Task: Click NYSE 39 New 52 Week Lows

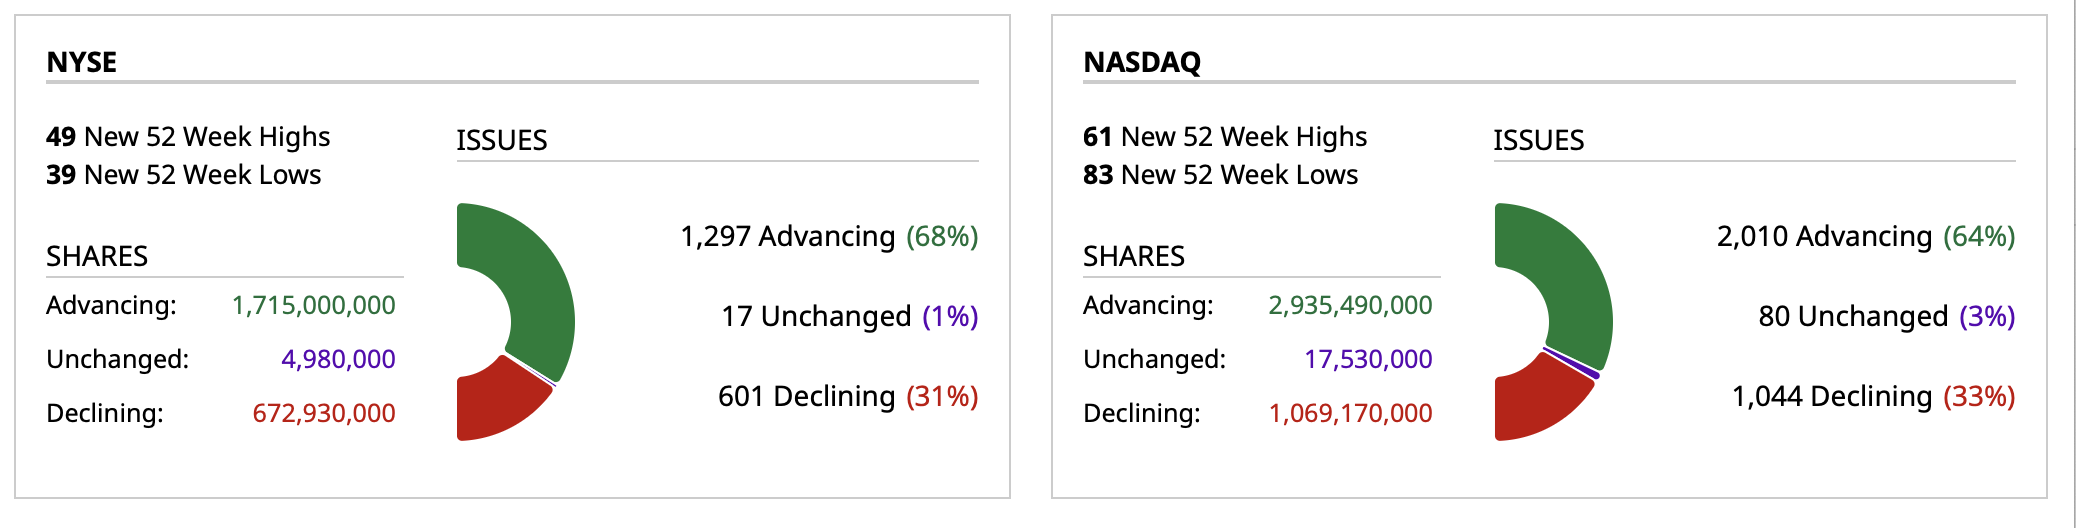Action: (x=184, y=175)
